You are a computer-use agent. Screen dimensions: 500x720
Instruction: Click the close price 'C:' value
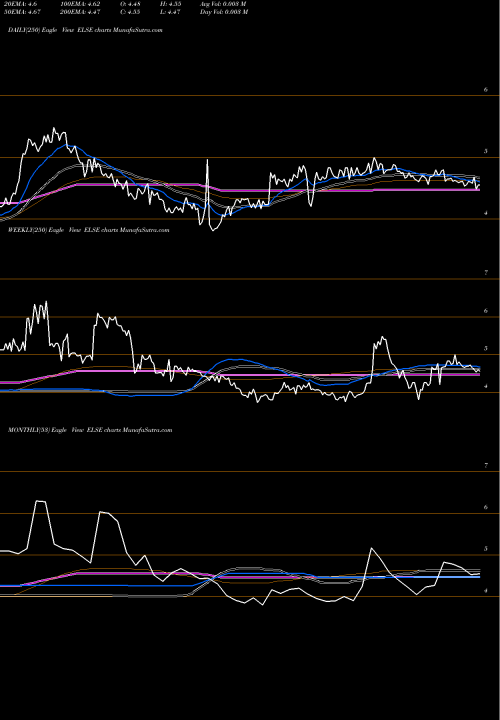pyautogui.click(x=130, y=12)
